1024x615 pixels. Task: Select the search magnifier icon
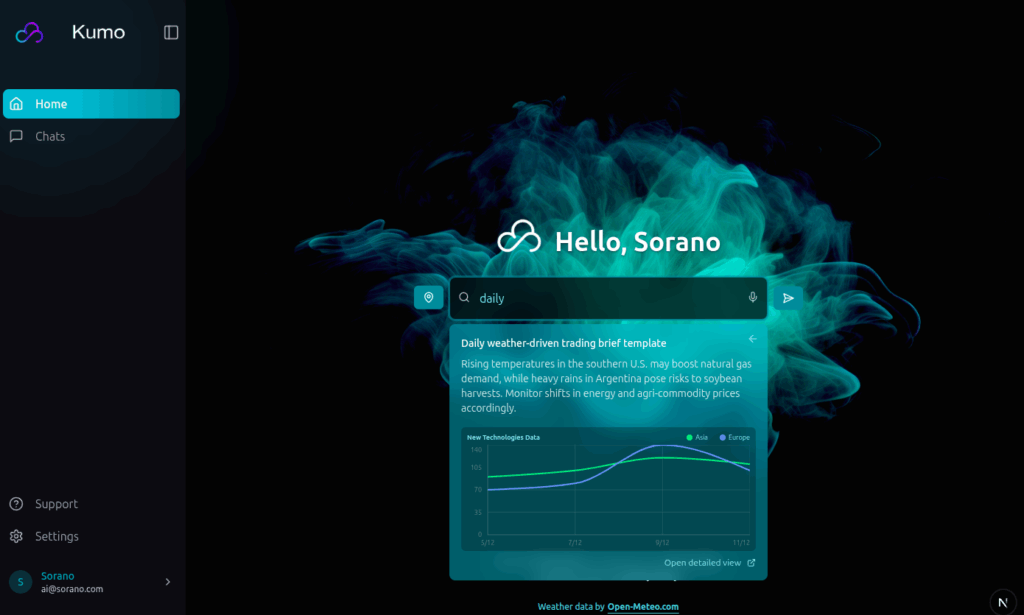point(464,298)
